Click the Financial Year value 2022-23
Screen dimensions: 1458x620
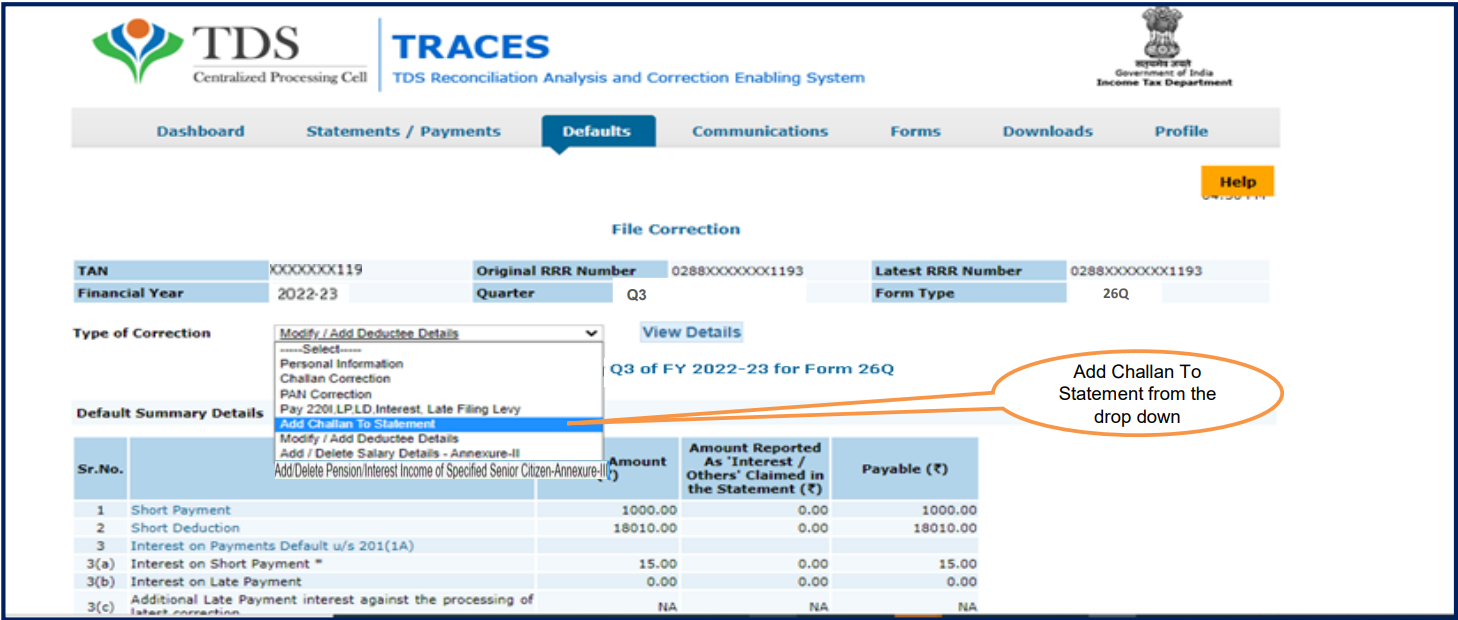click(307, 294)
